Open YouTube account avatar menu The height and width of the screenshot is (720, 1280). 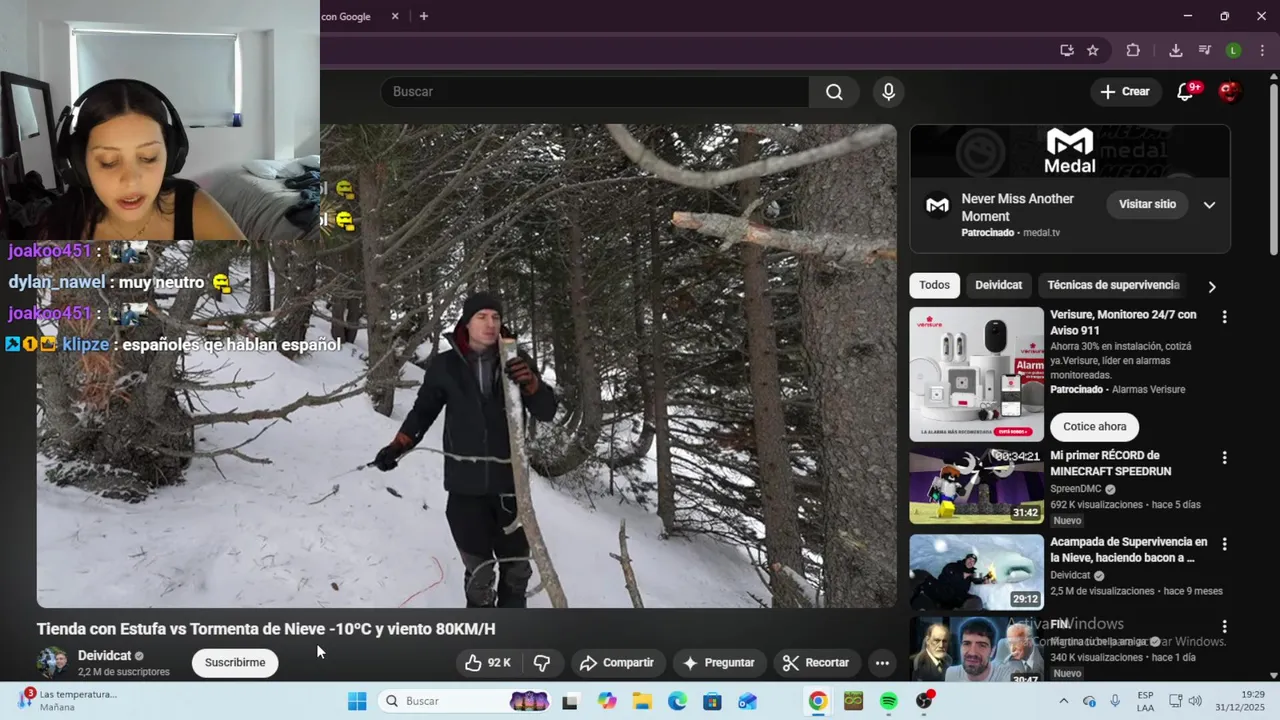click(x=1230, y=92)
